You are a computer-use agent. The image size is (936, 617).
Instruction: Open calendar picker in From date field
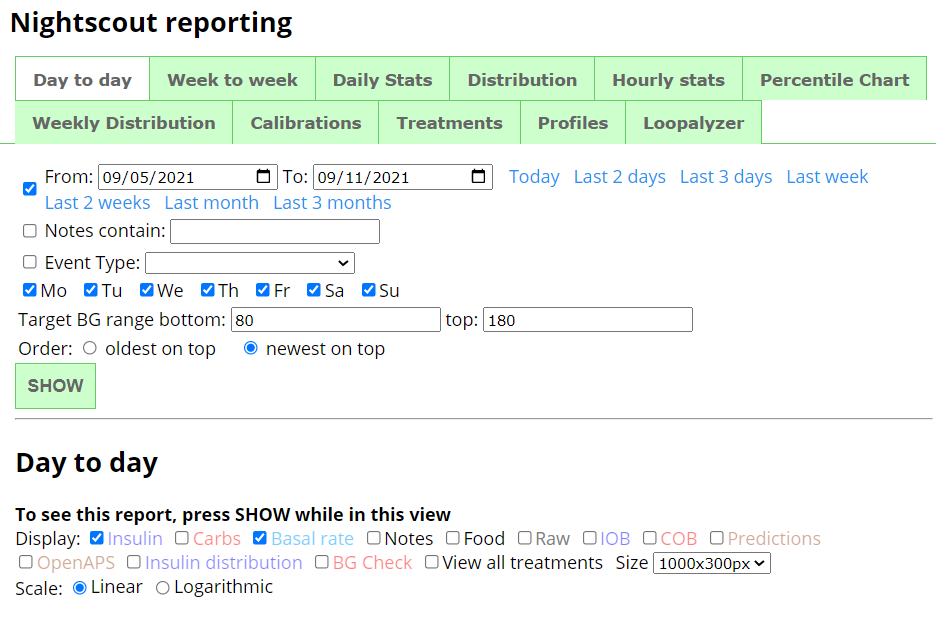click(x=263, y=177)
